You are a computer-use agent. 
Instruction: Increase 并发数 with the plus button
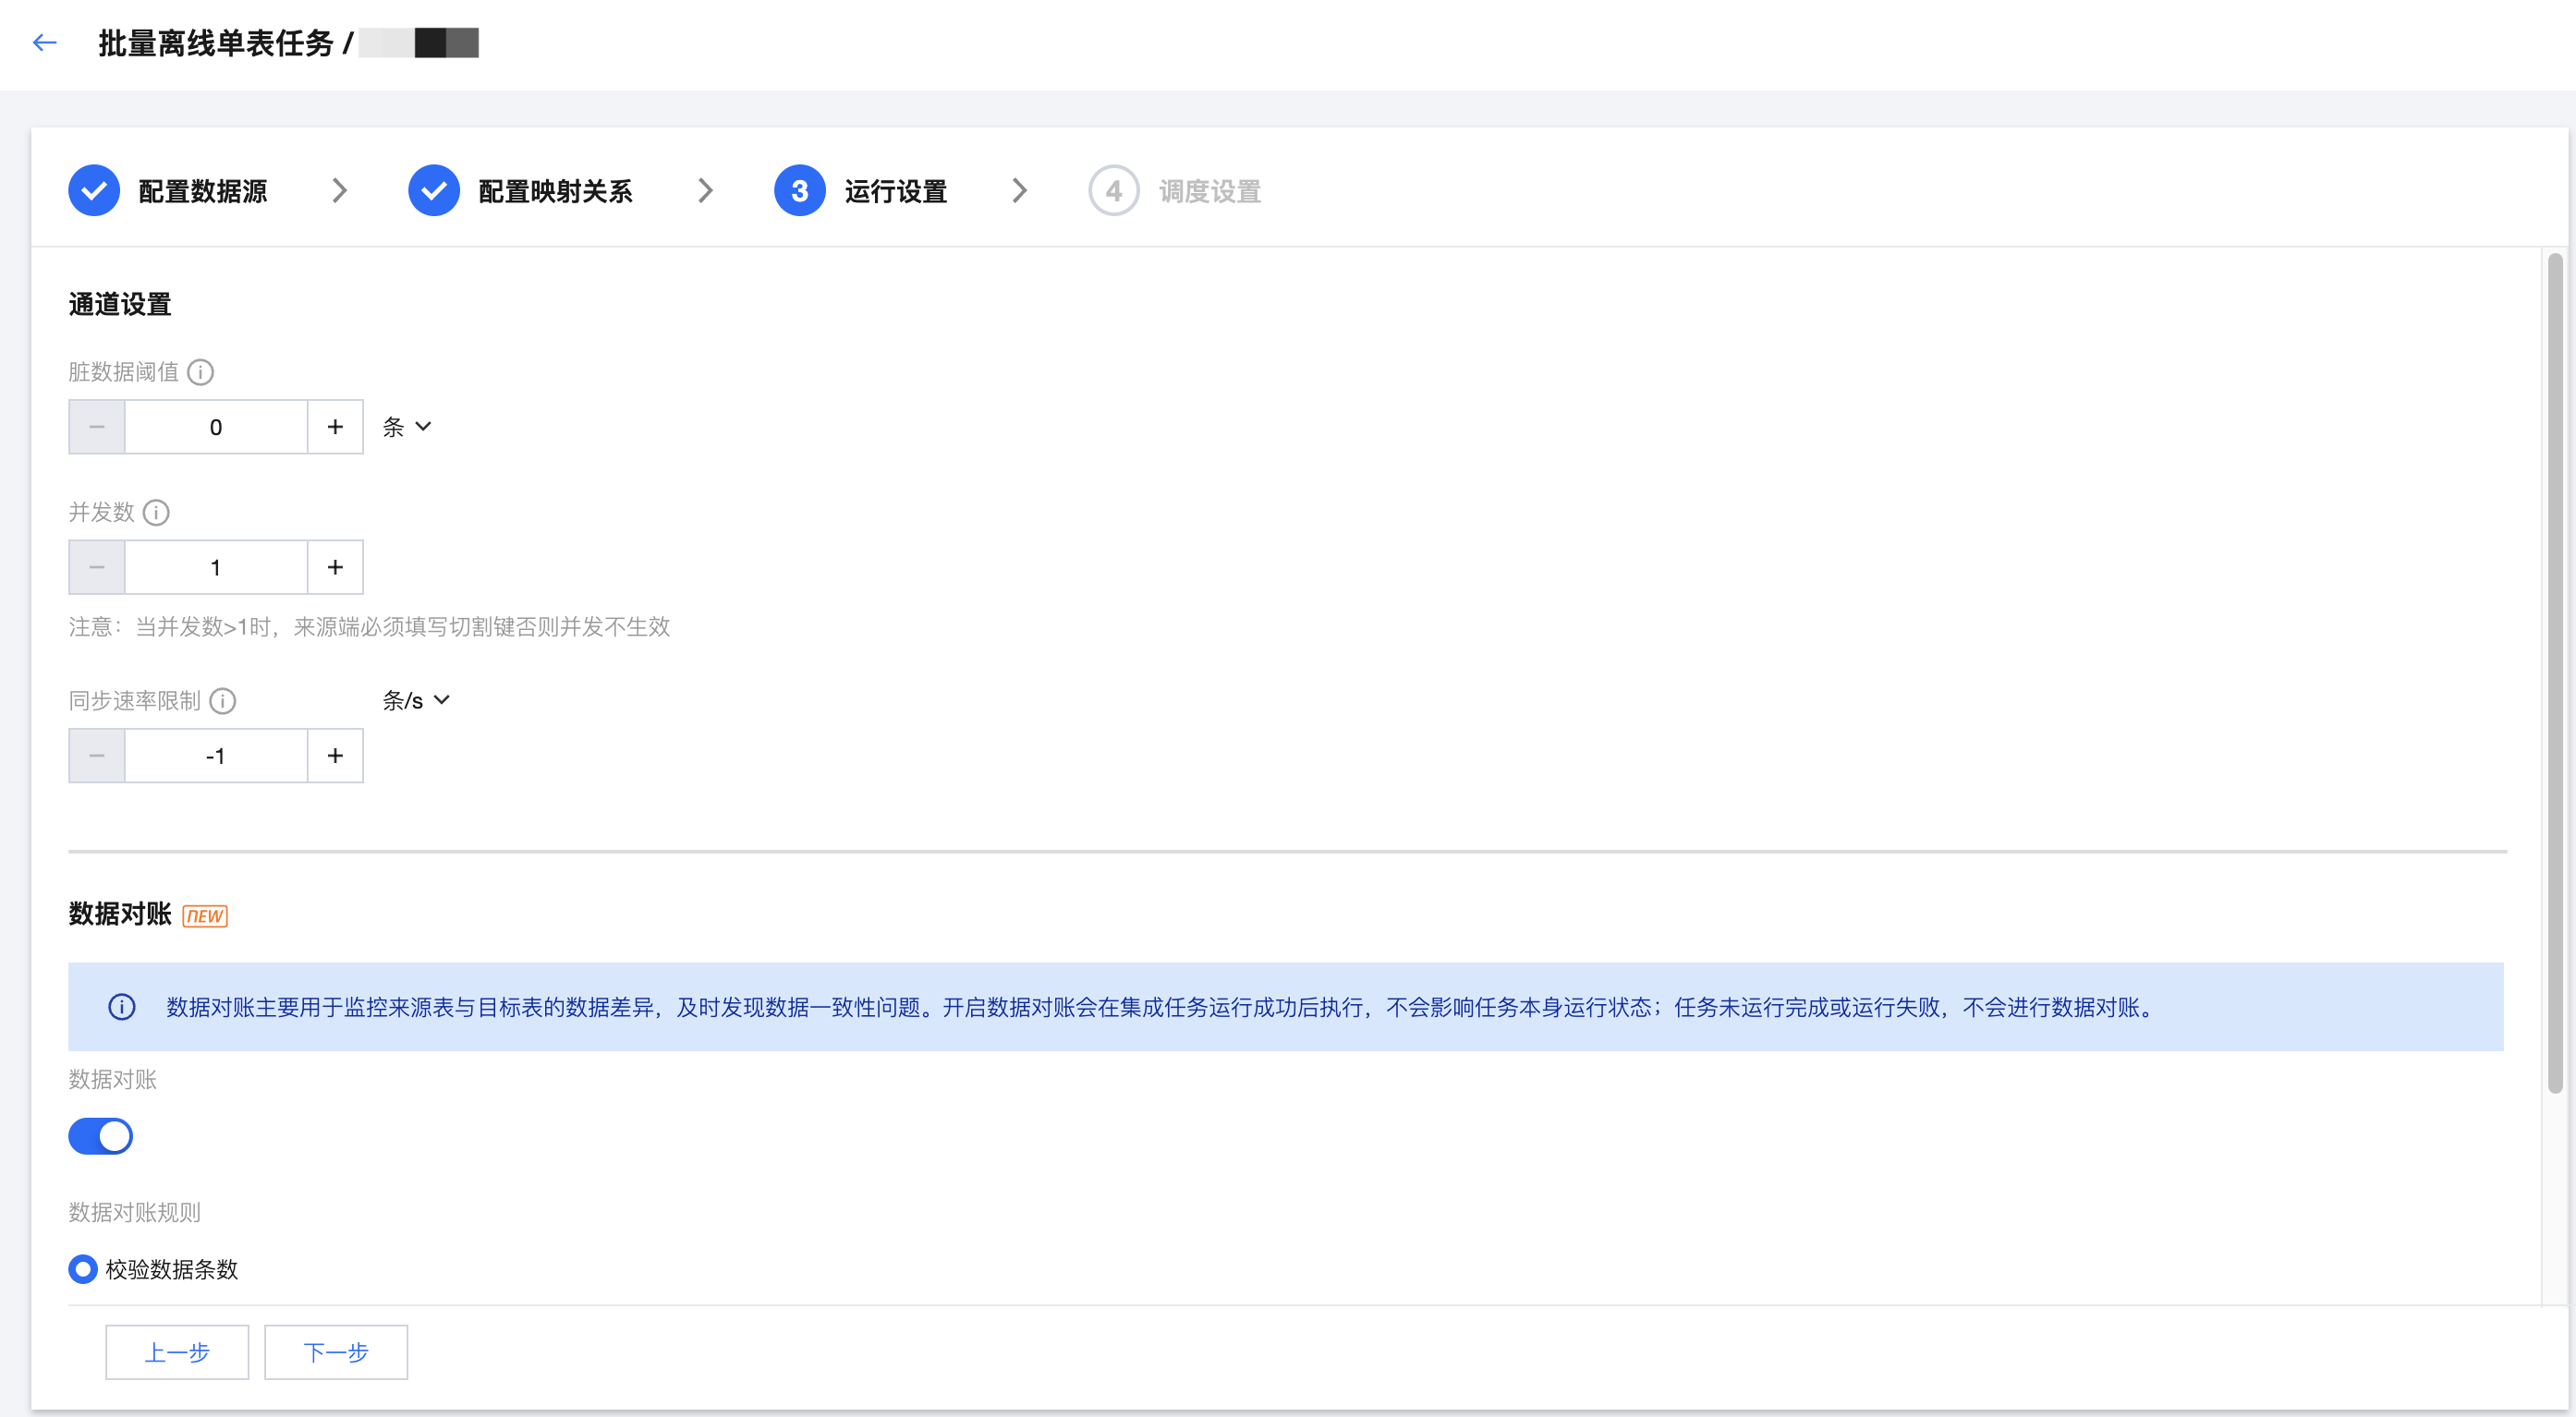click(x=335, y=567)
